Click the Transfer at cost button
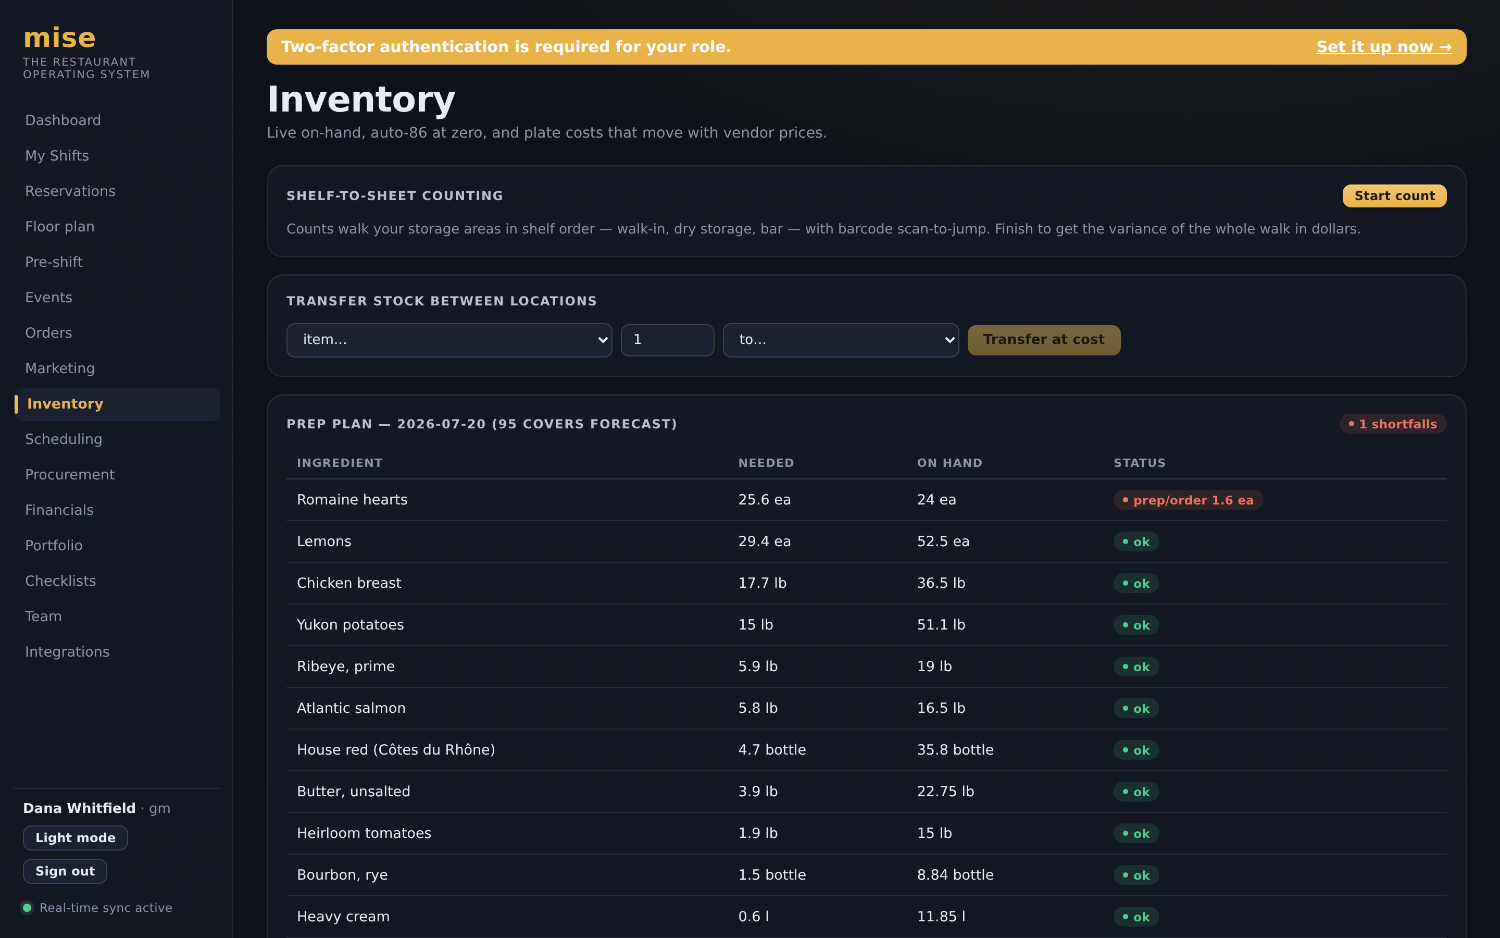 coord(1044,340)
